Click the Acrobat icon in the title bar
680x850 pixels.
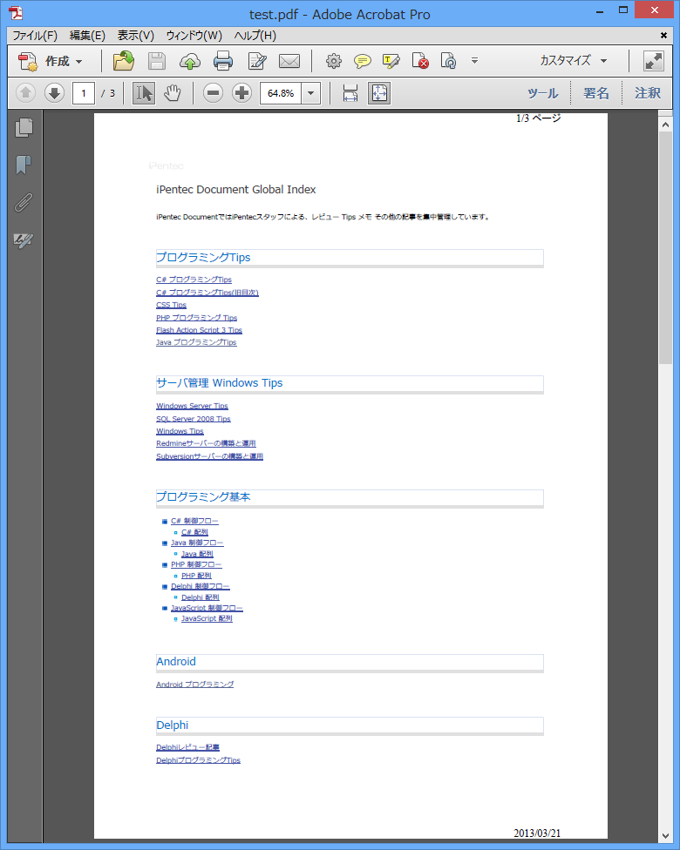tap(16, 12)
